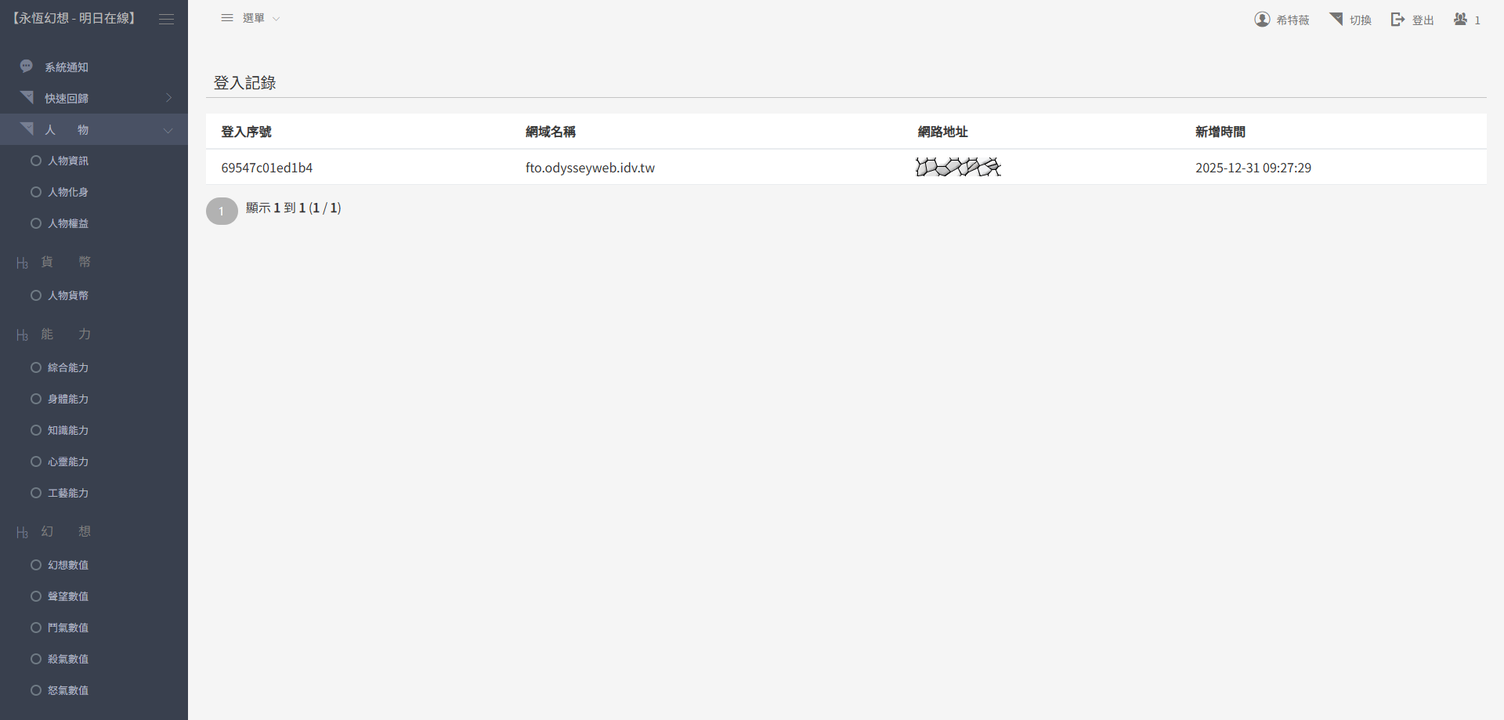Click the 登入序號 column header
The image size is (1504, 720).
pyautogui.click(x=246, y=132)
